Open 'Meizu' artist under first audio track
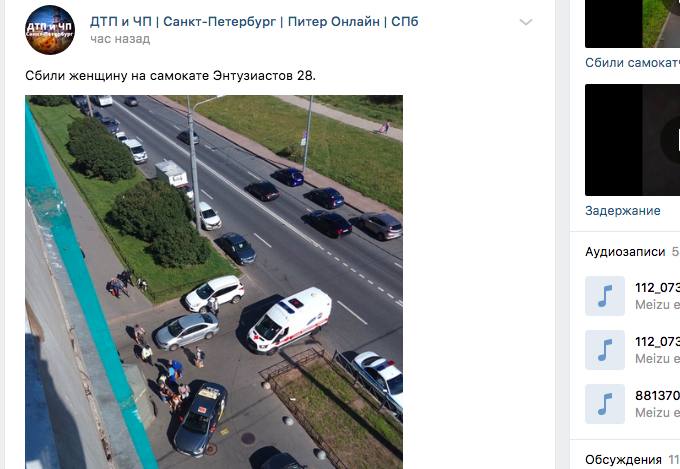680x469 pixels. 657,305
